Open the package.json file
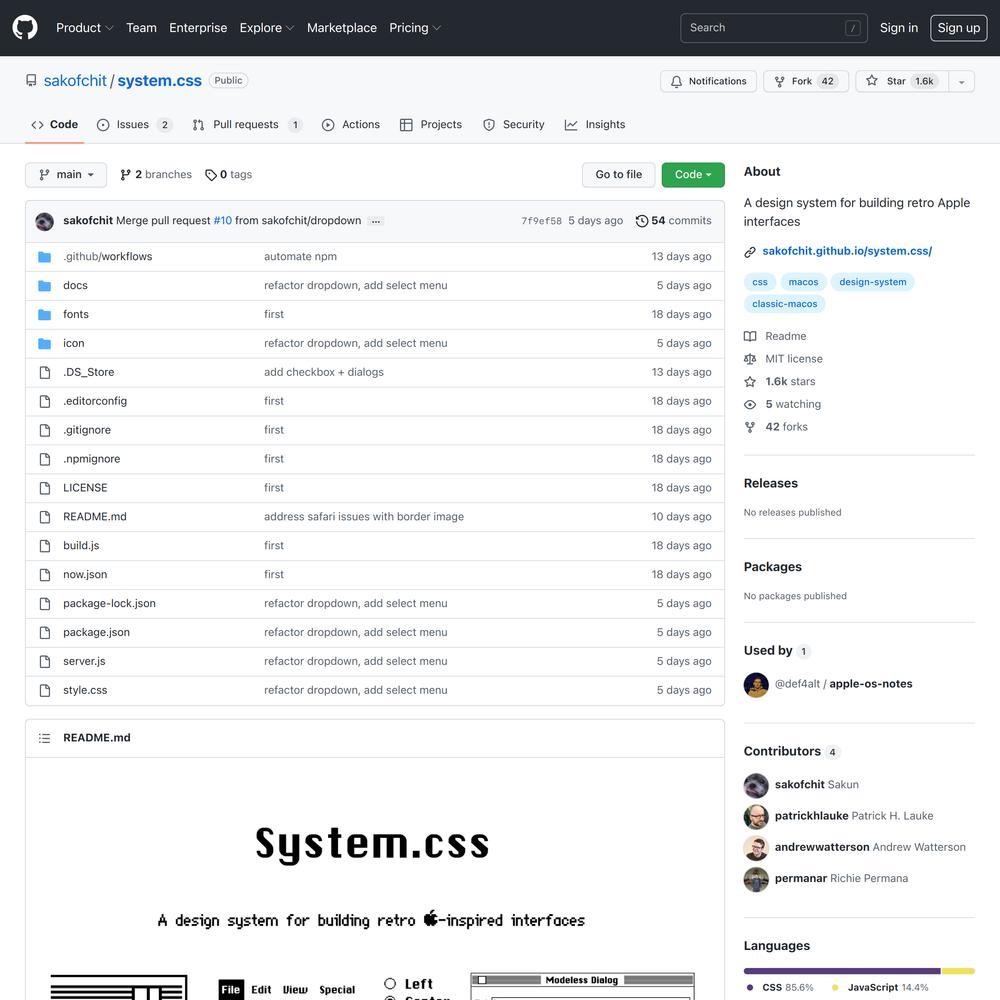The width and height of the screenshot is (1000, 1000). (x=96, y=633)
